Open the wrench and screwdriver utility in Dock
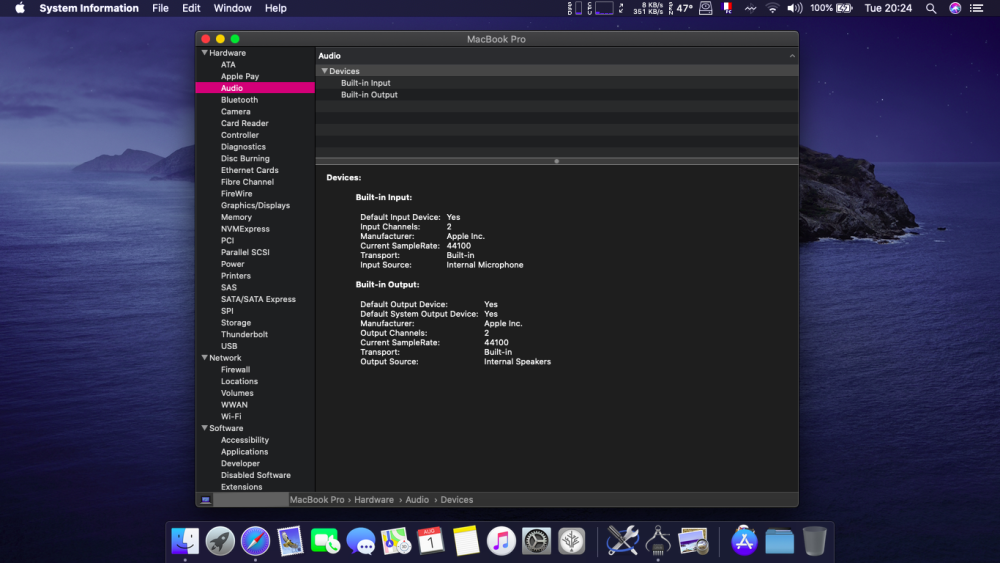 622,541
